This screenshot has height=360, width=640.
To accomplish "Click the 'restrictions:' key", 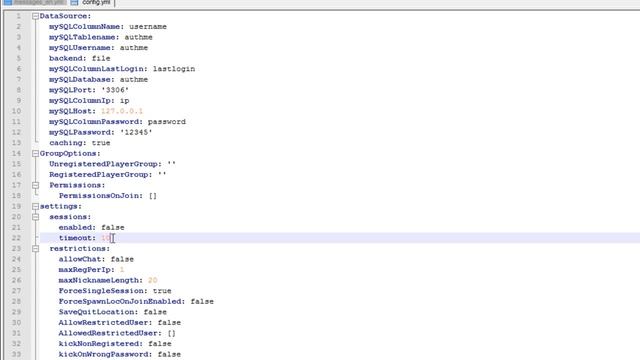I will tap(80, 249).
